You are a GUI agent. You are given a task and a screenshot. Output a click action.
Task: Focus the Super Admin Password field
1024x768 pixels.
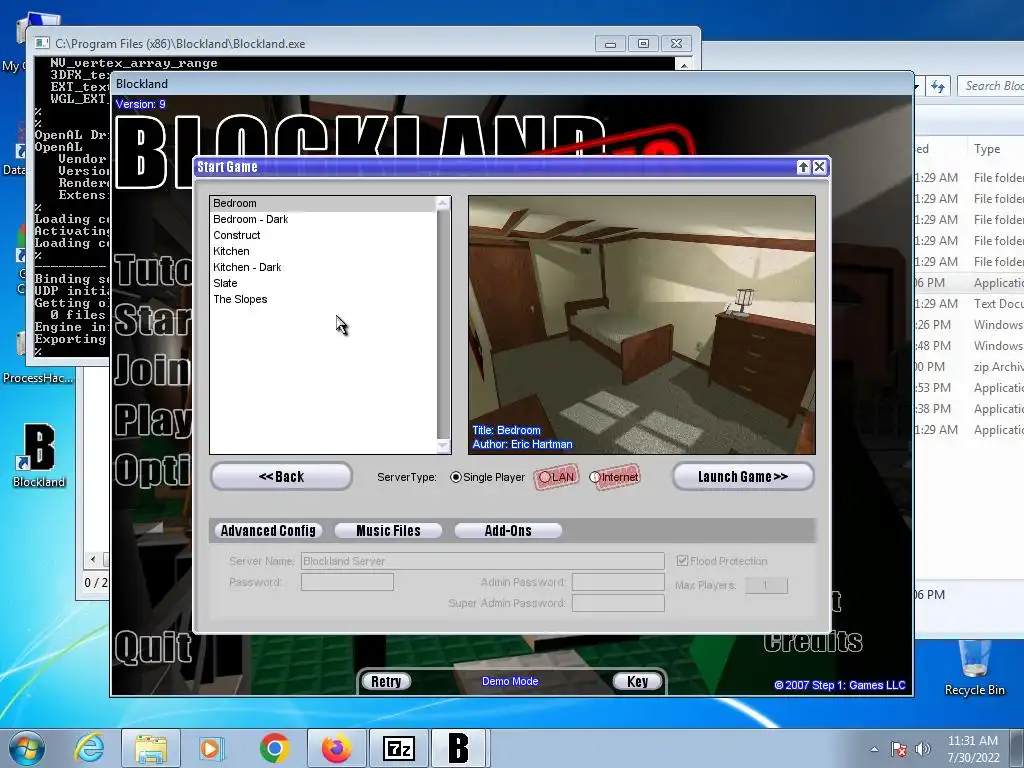(618, 603)
